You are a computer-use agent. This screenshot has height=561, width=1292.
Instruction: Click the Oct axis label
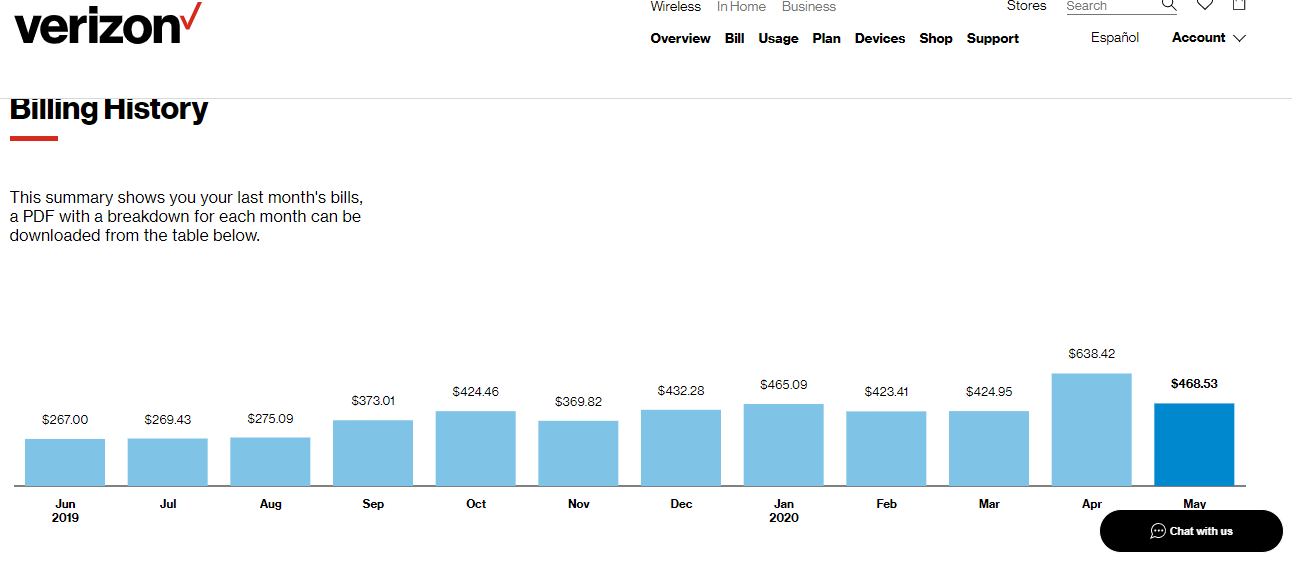(x=476, y=504)
